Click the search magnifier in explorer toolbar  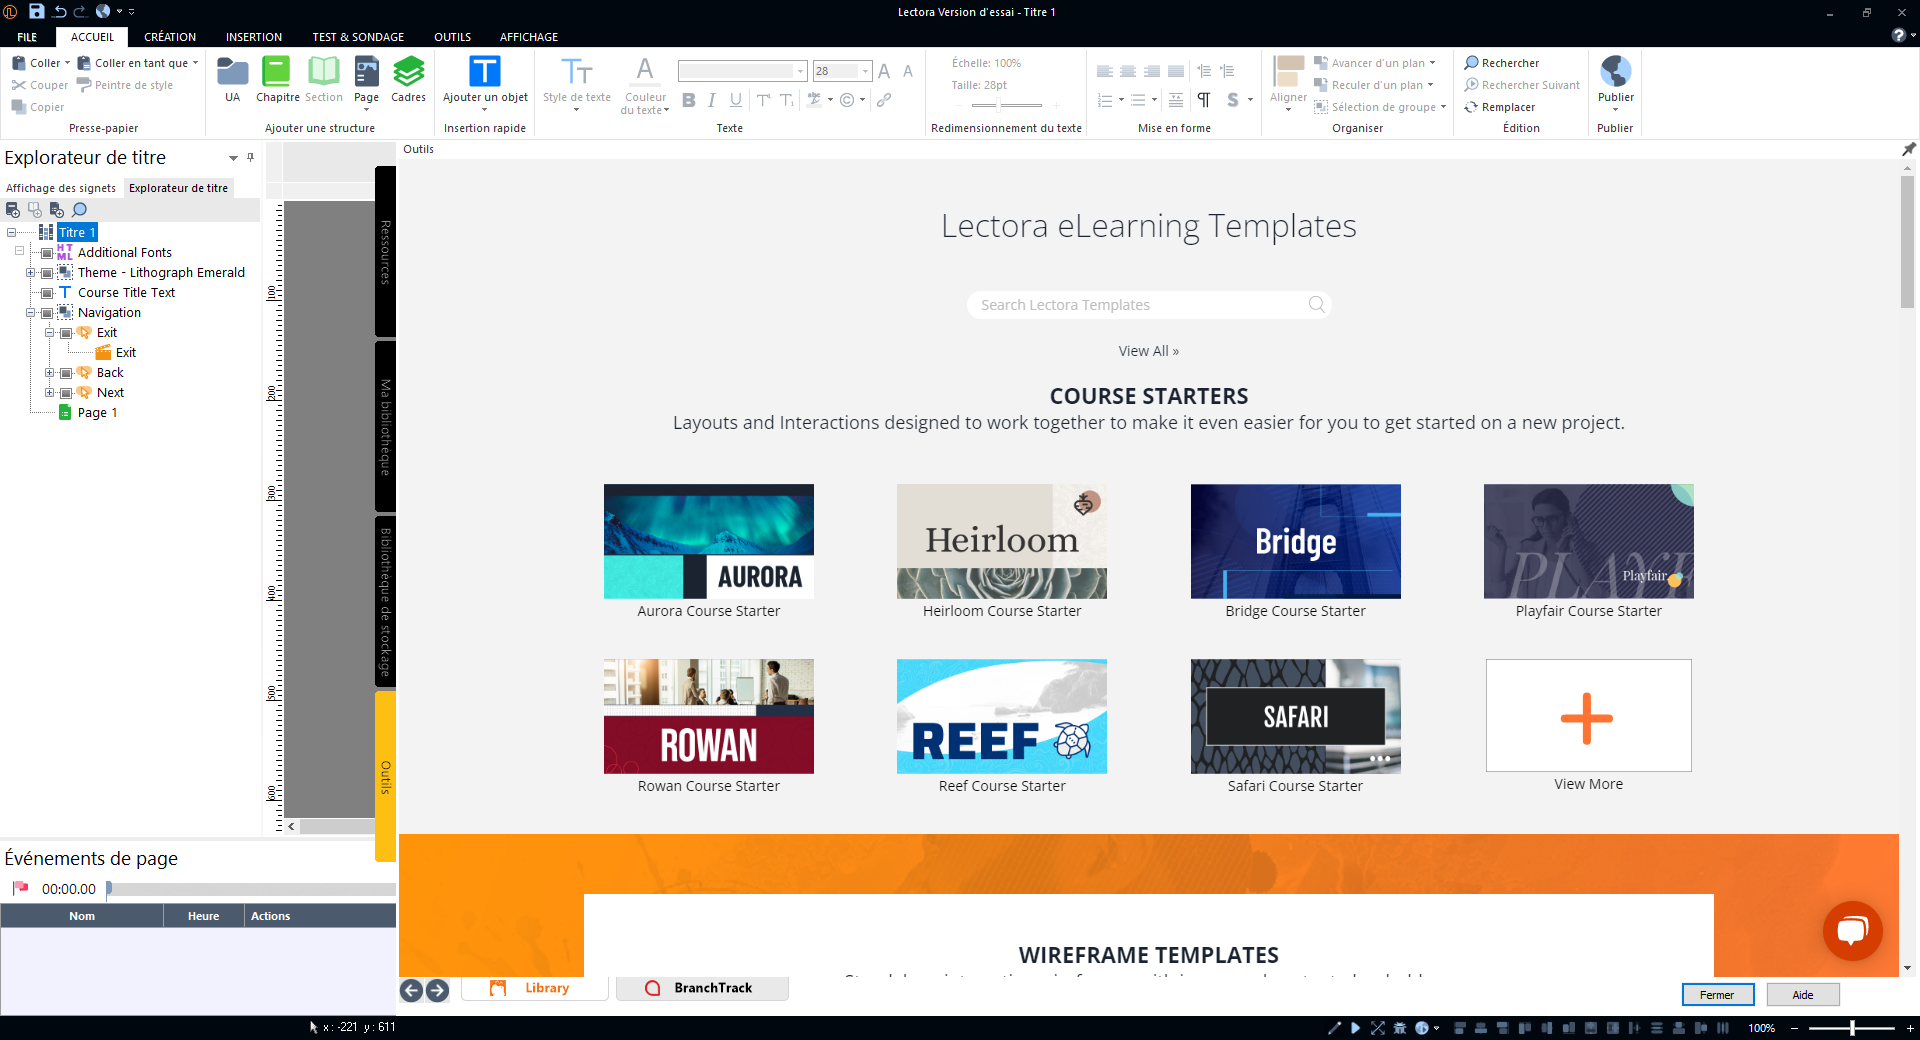(79, 210)
